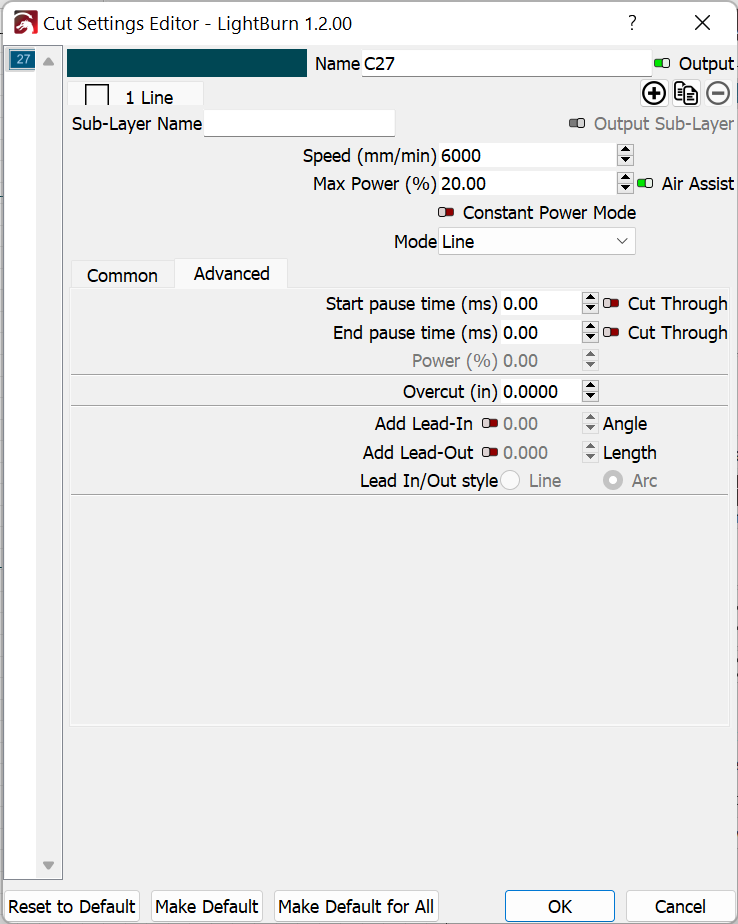Remove sub-layer using the minus icon
Screen dimensions: 738x924
point(718,93)
